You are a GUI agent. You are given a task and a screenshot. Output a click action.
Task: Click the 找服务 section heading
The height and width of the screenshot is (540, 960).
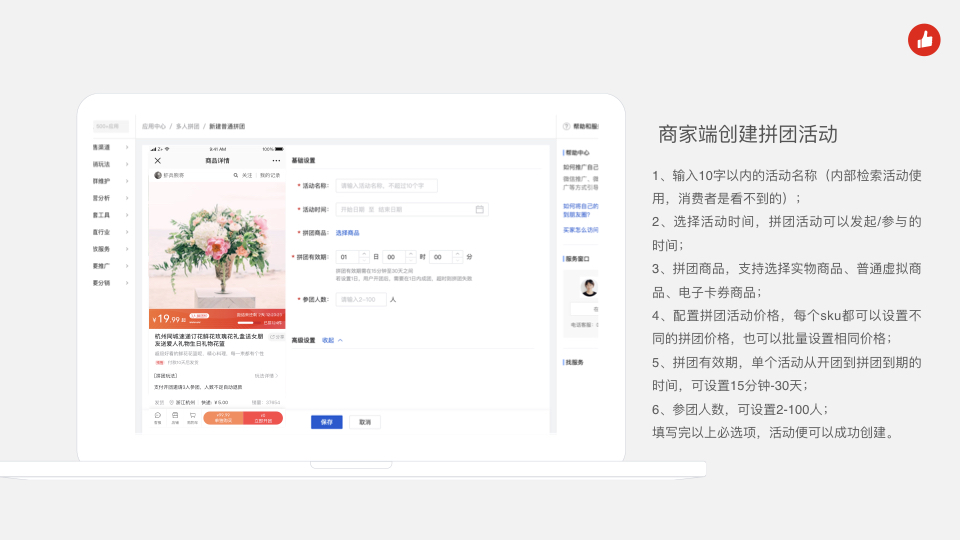coord(574,362)
